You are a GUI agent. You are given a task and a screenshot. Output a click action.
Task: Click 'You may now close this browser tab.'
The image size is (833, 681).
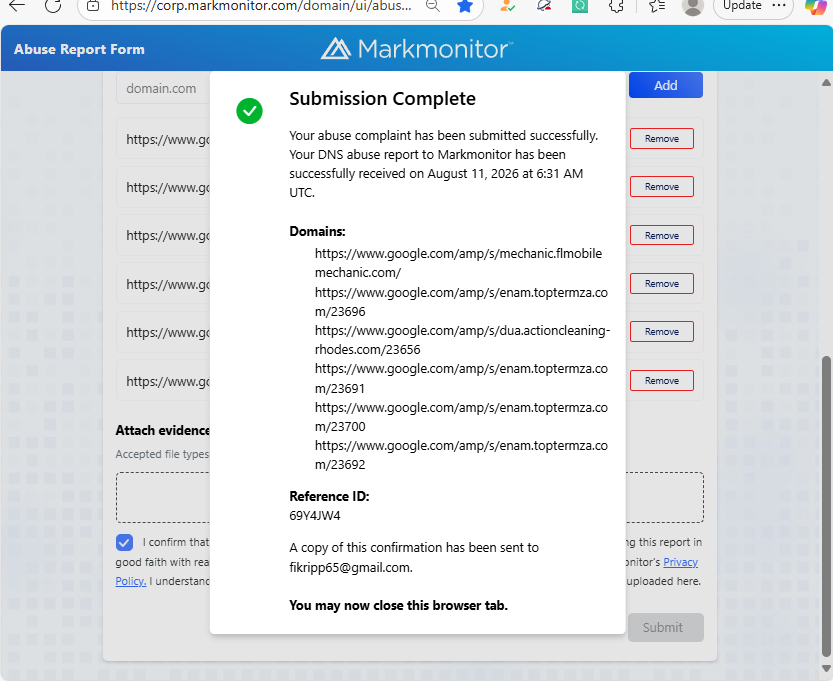(398, 606)
